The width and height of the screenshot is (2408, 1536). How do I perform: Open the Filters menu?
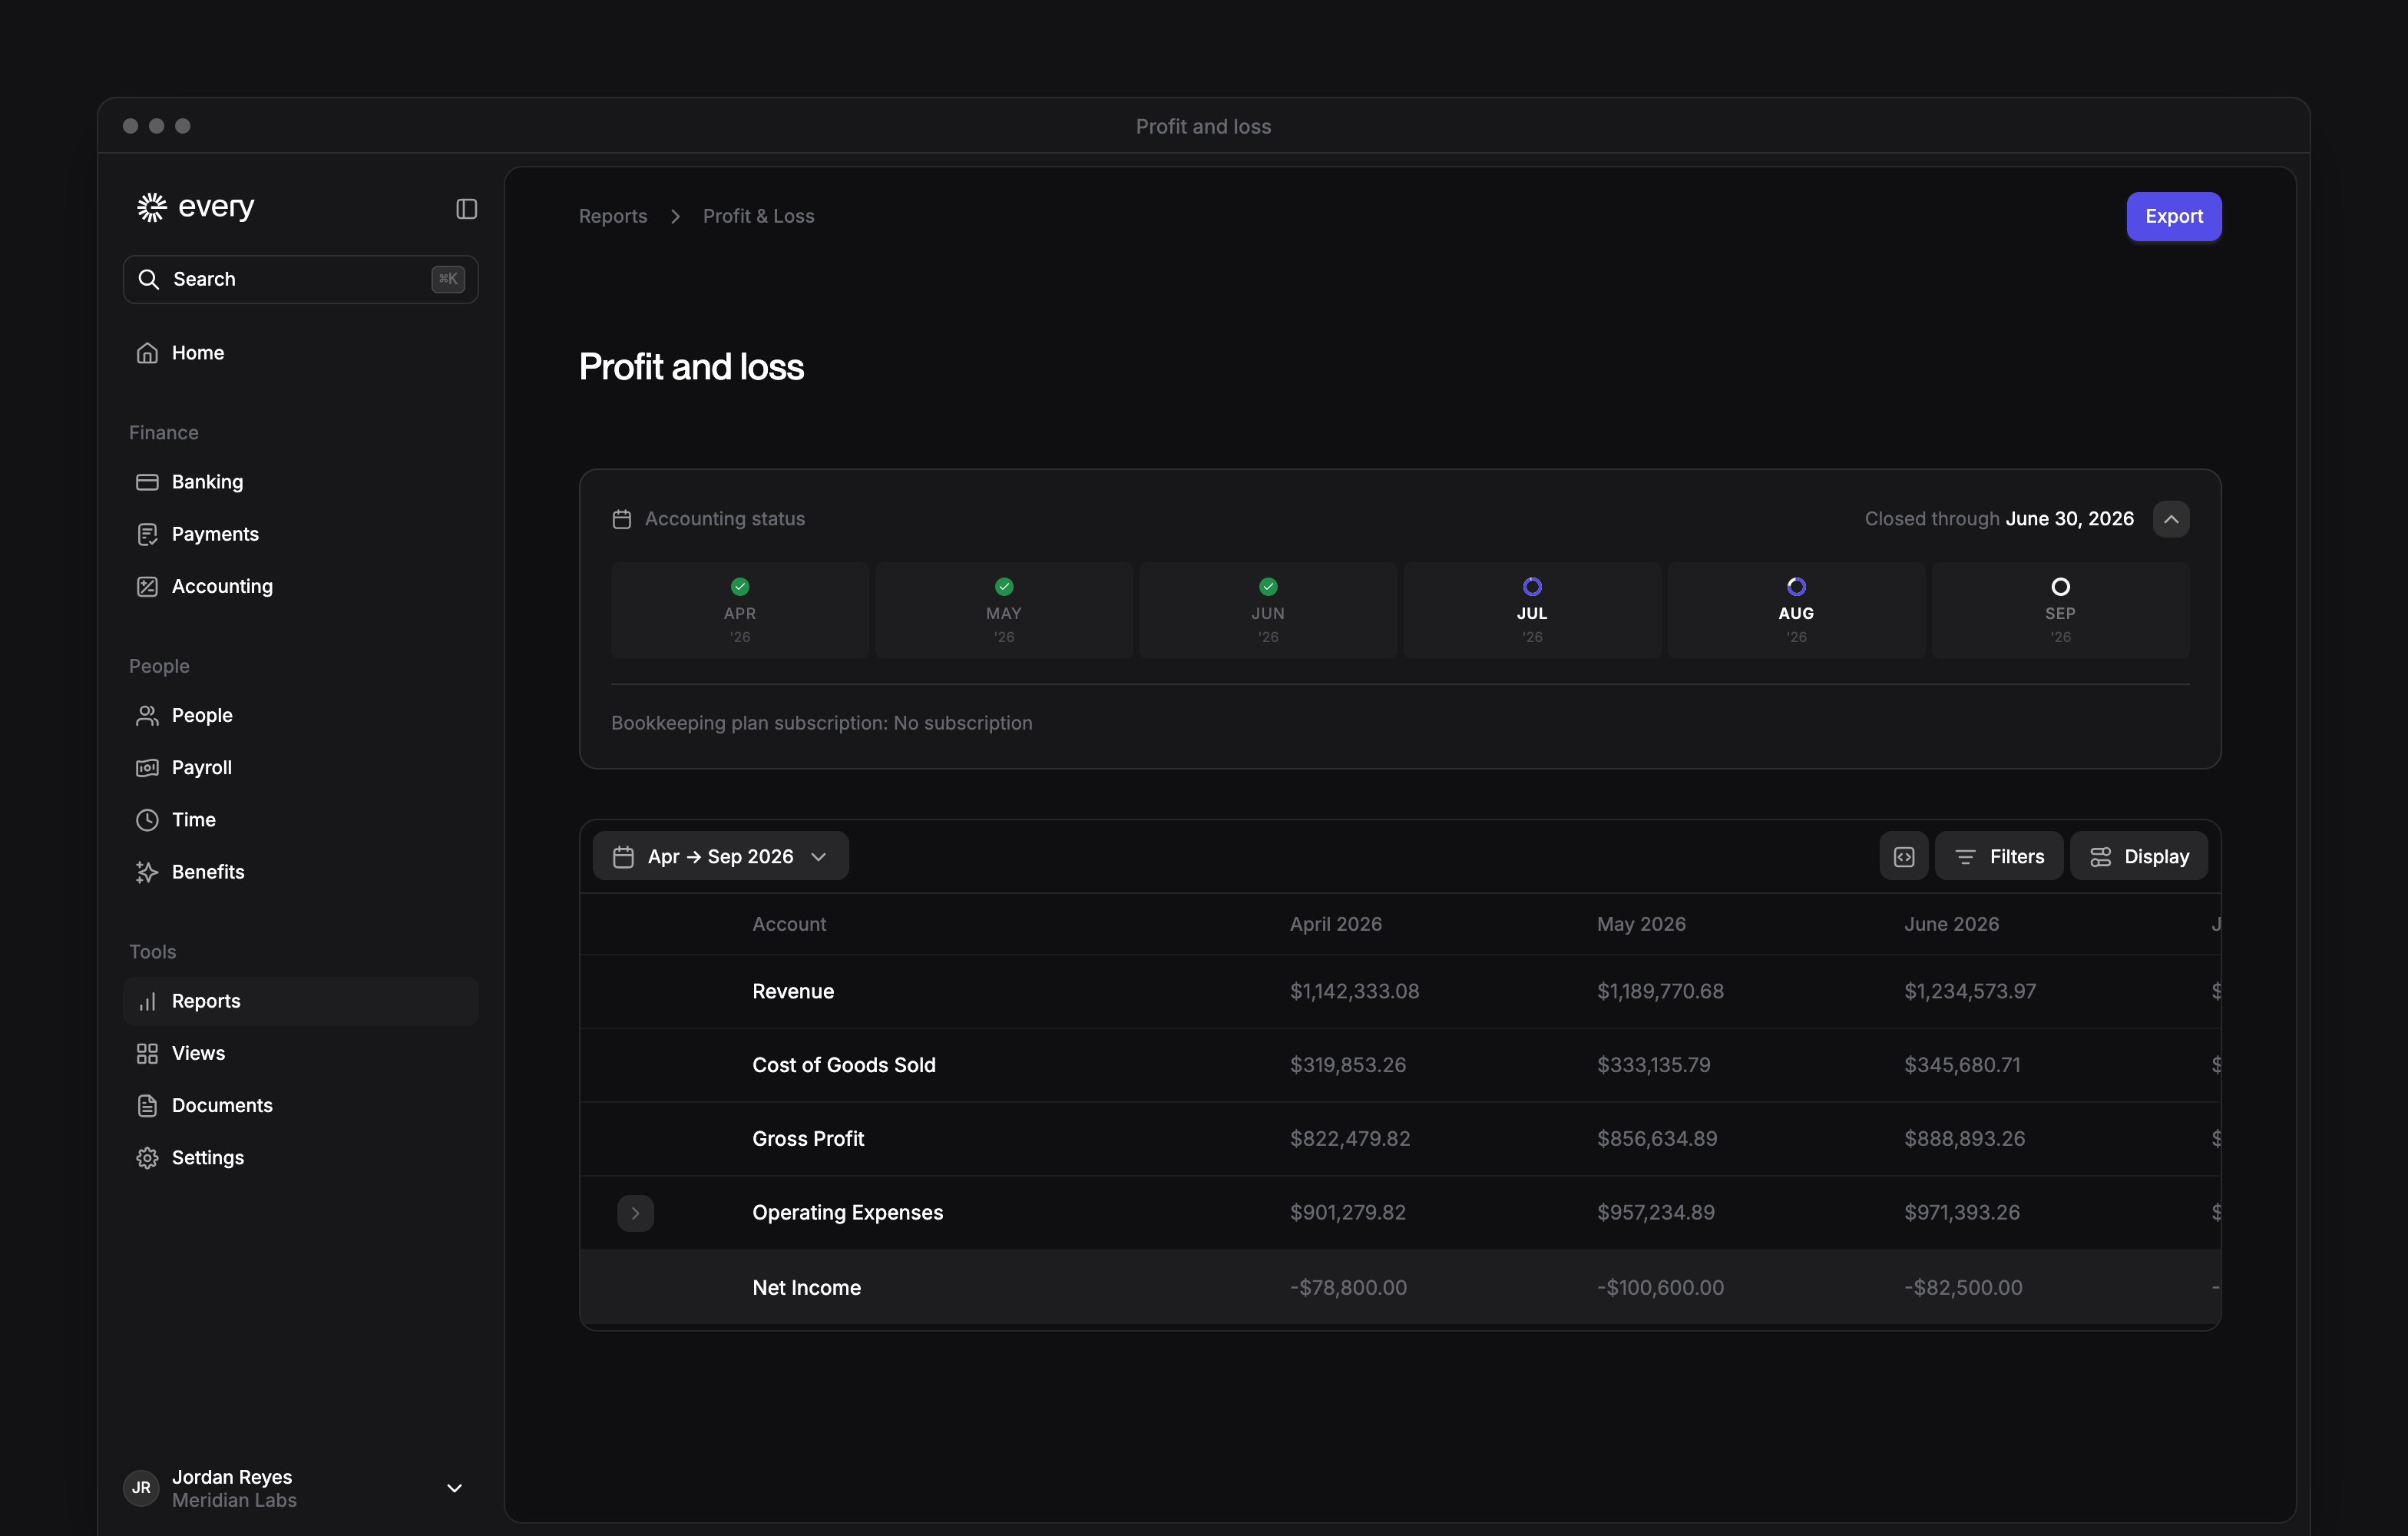pos(1998,856)
